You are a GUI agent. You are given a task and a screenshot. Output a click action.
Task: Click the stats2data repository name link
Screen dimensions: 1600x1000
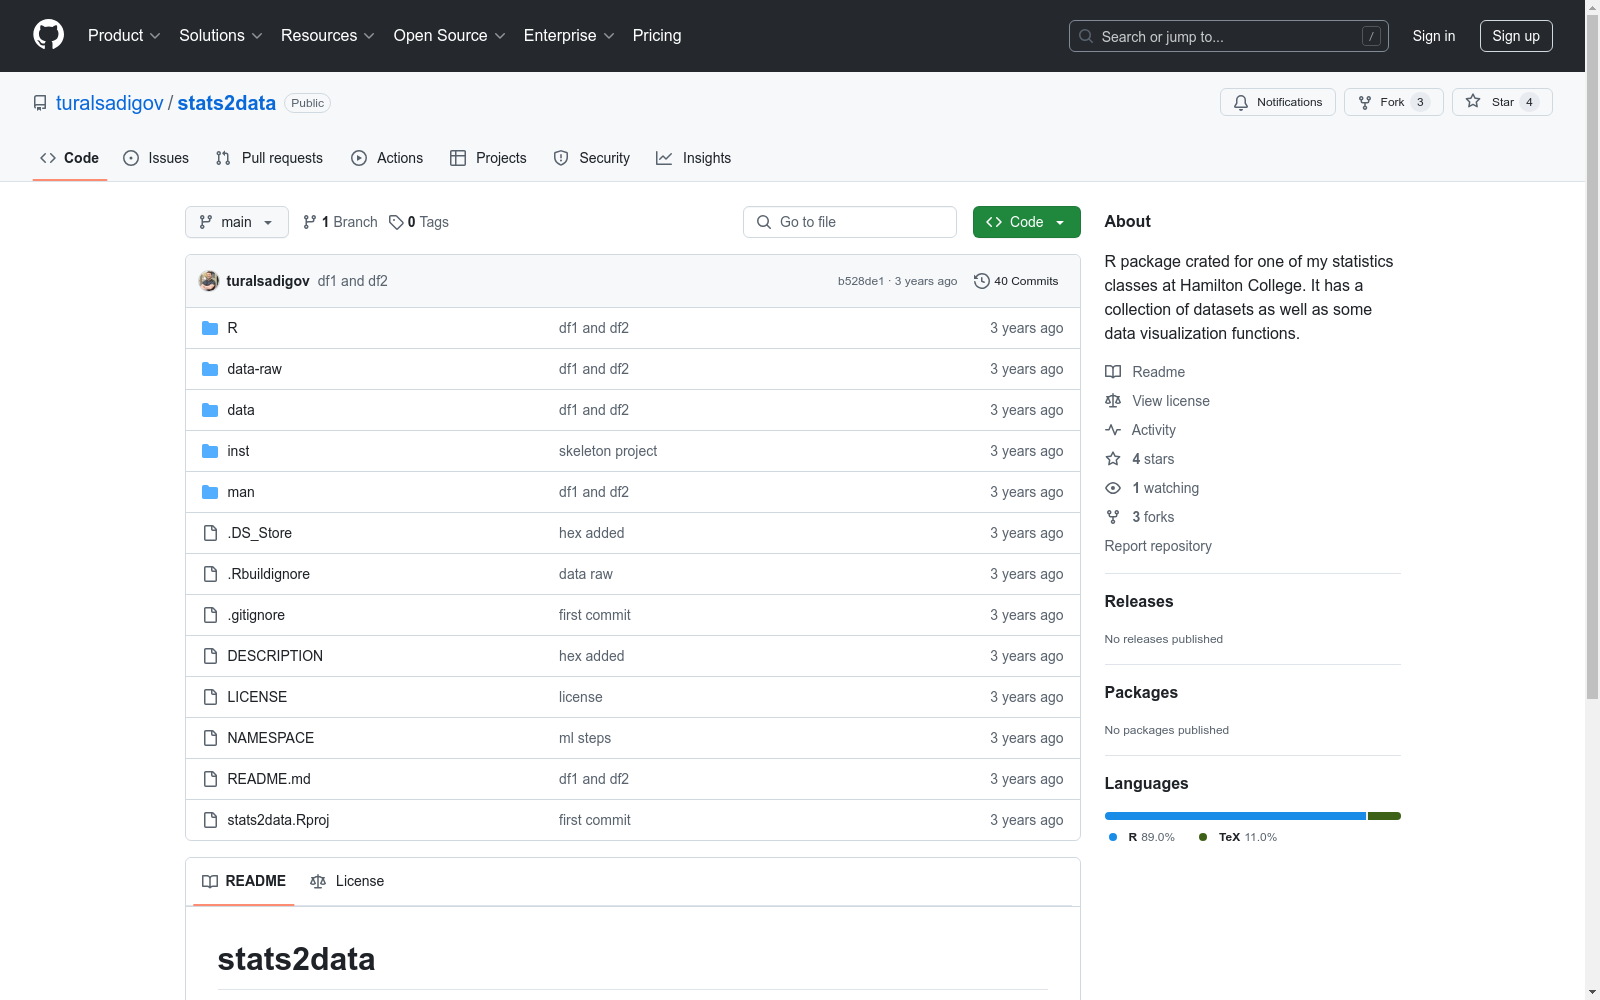coord(227,103)
